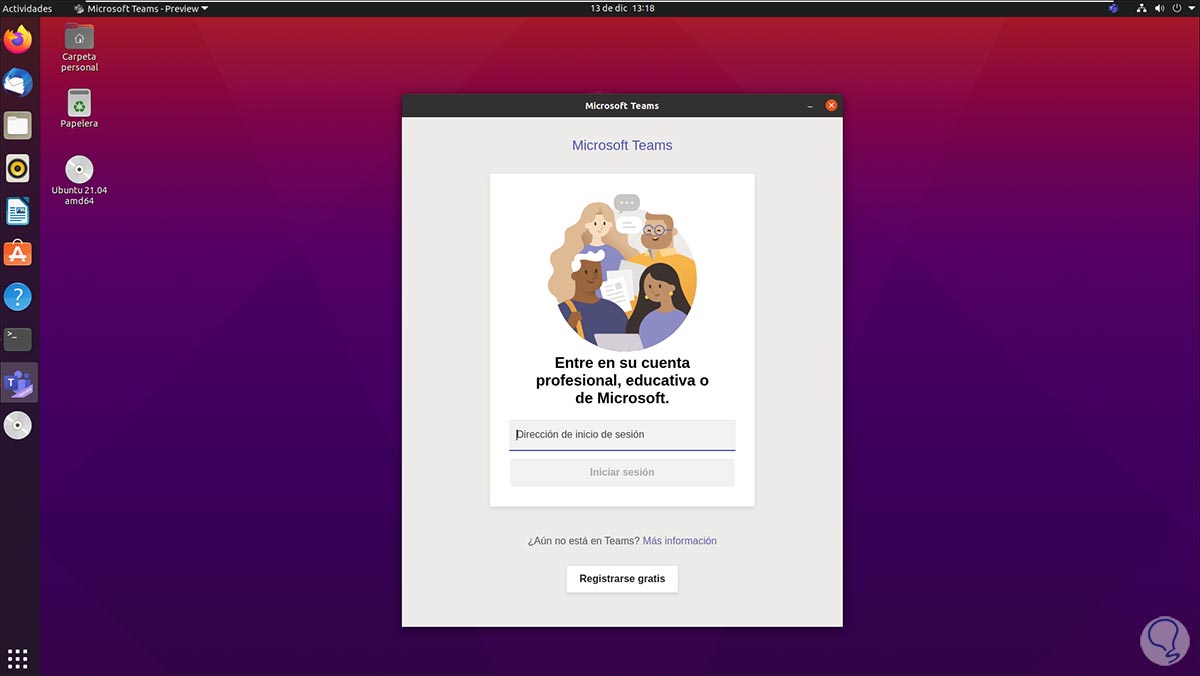Open the Files manager in dock
The height and width of the screenshot is (676, 1200).
[x=18, y=125]
